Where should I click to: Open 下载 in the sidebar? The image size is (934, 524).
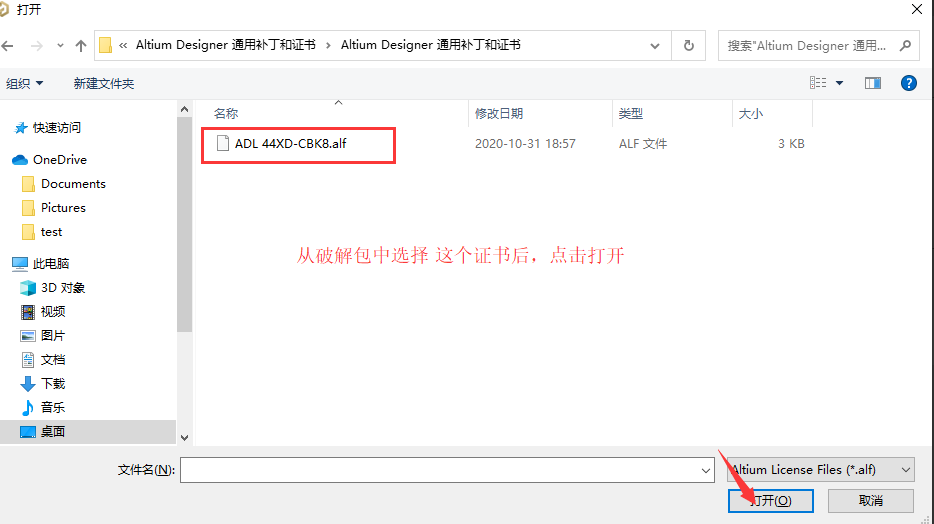click(x=43, y=383)
